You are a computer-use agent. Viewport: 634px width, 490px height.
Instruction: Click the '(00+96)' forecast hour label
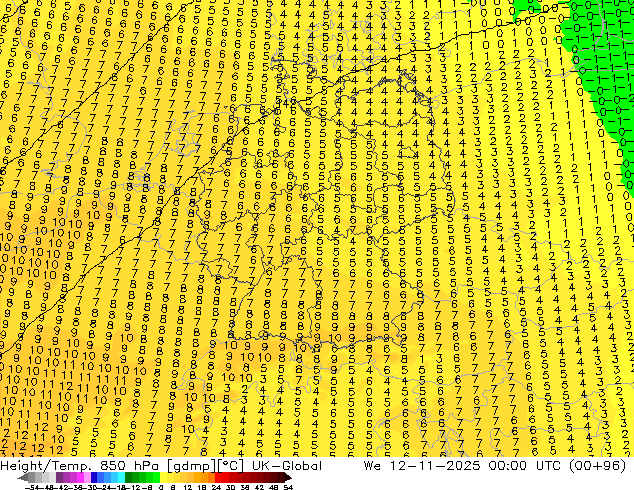click(598, 465)
